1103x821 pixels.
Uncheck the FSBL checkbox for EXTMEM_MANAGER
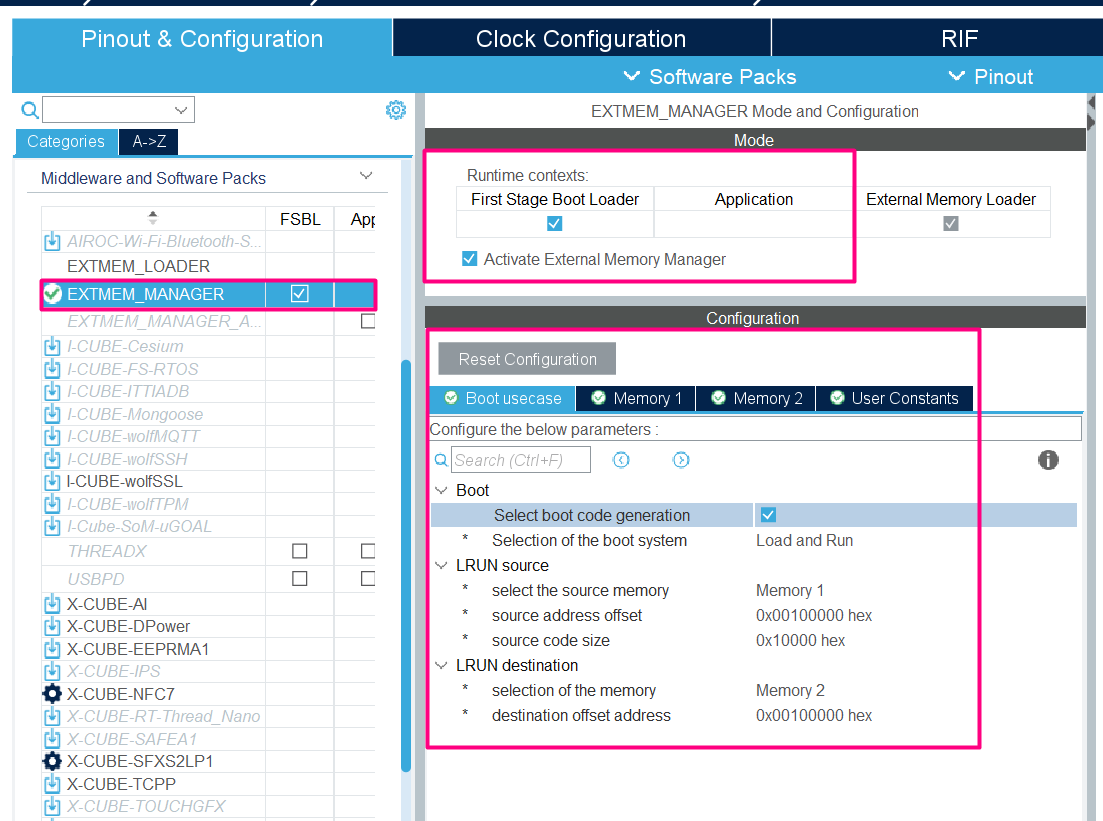click(300, 294)
